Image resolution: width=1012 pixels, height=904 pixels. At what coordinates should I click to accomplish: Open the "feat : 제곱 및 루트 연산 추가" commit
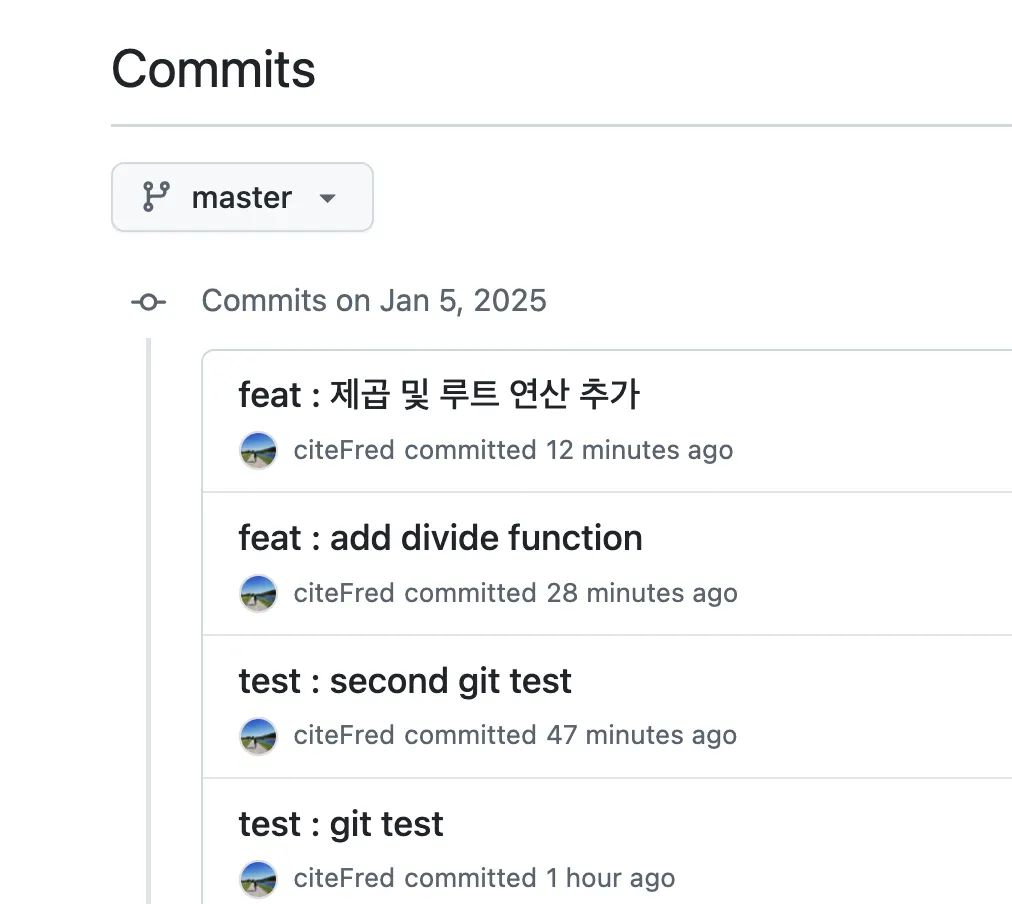pyautogui.click(x=438, y=395)
